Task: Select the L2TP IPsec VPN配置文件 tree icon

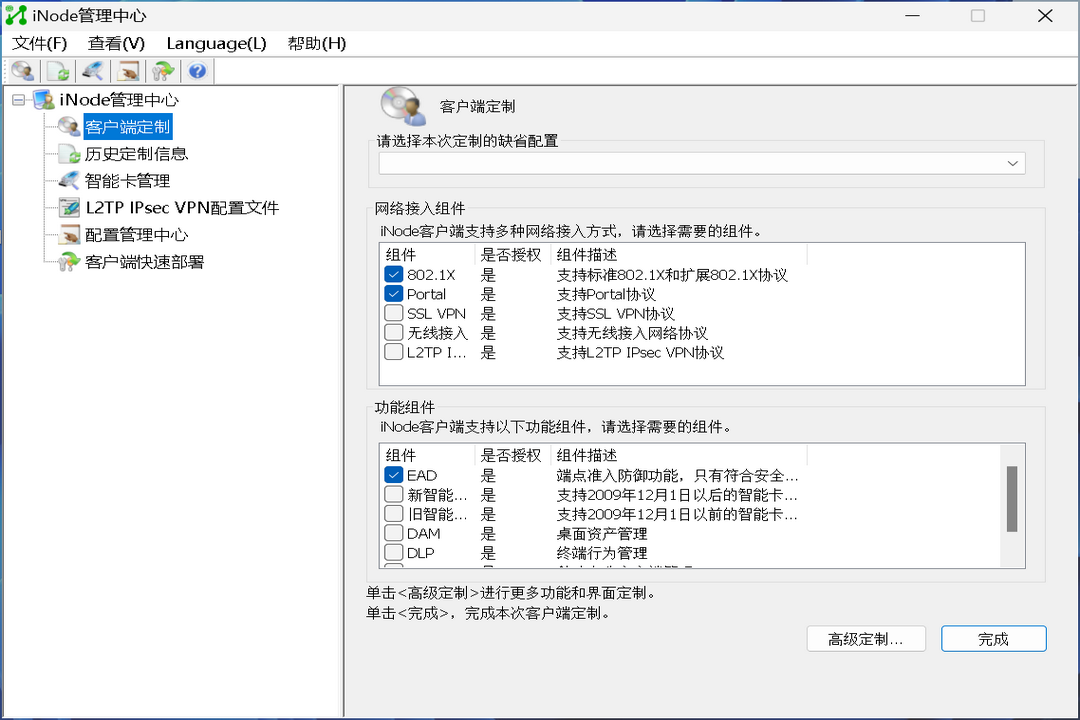Action: [x=67, y=208]
